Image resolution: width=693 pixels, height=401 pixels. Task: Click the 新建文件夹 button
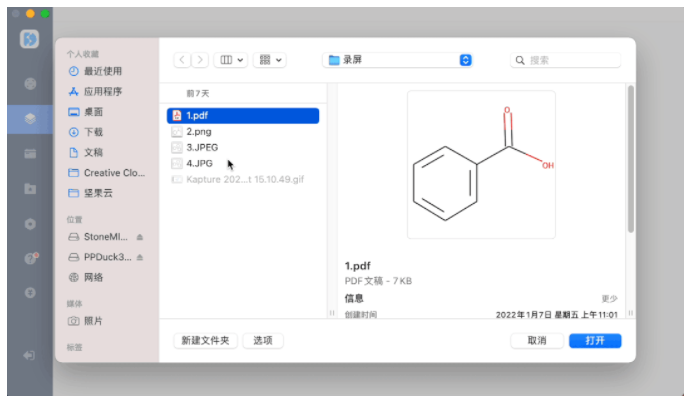pos(206,341)
